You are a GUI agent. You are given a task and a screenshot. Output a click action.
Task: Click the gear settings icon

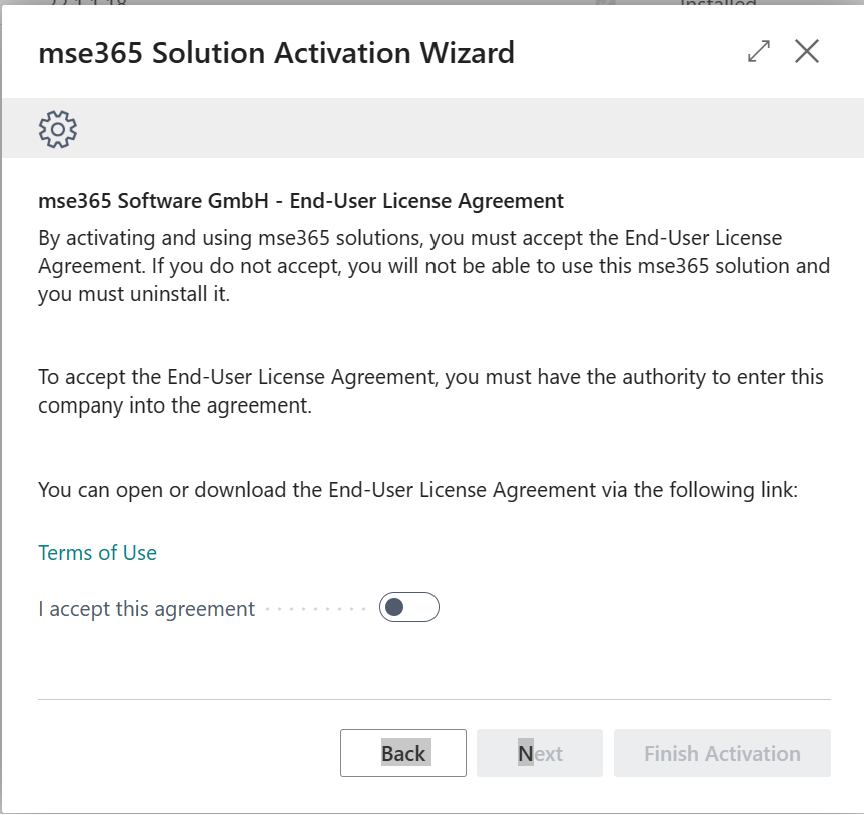tap(58, 129)
